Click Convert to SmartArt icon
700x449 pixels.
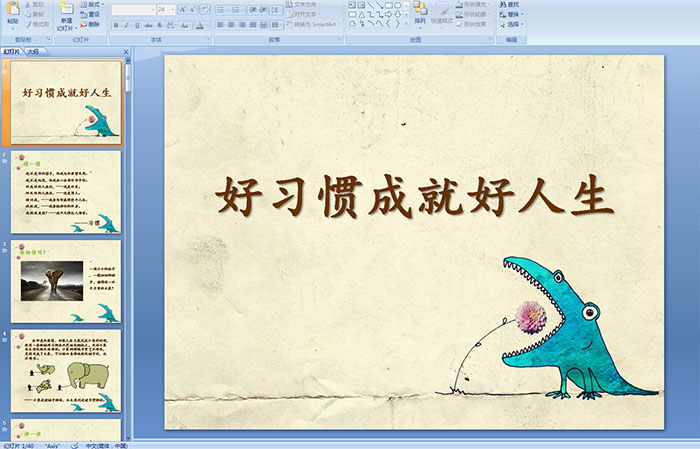(x=289, y=24)
